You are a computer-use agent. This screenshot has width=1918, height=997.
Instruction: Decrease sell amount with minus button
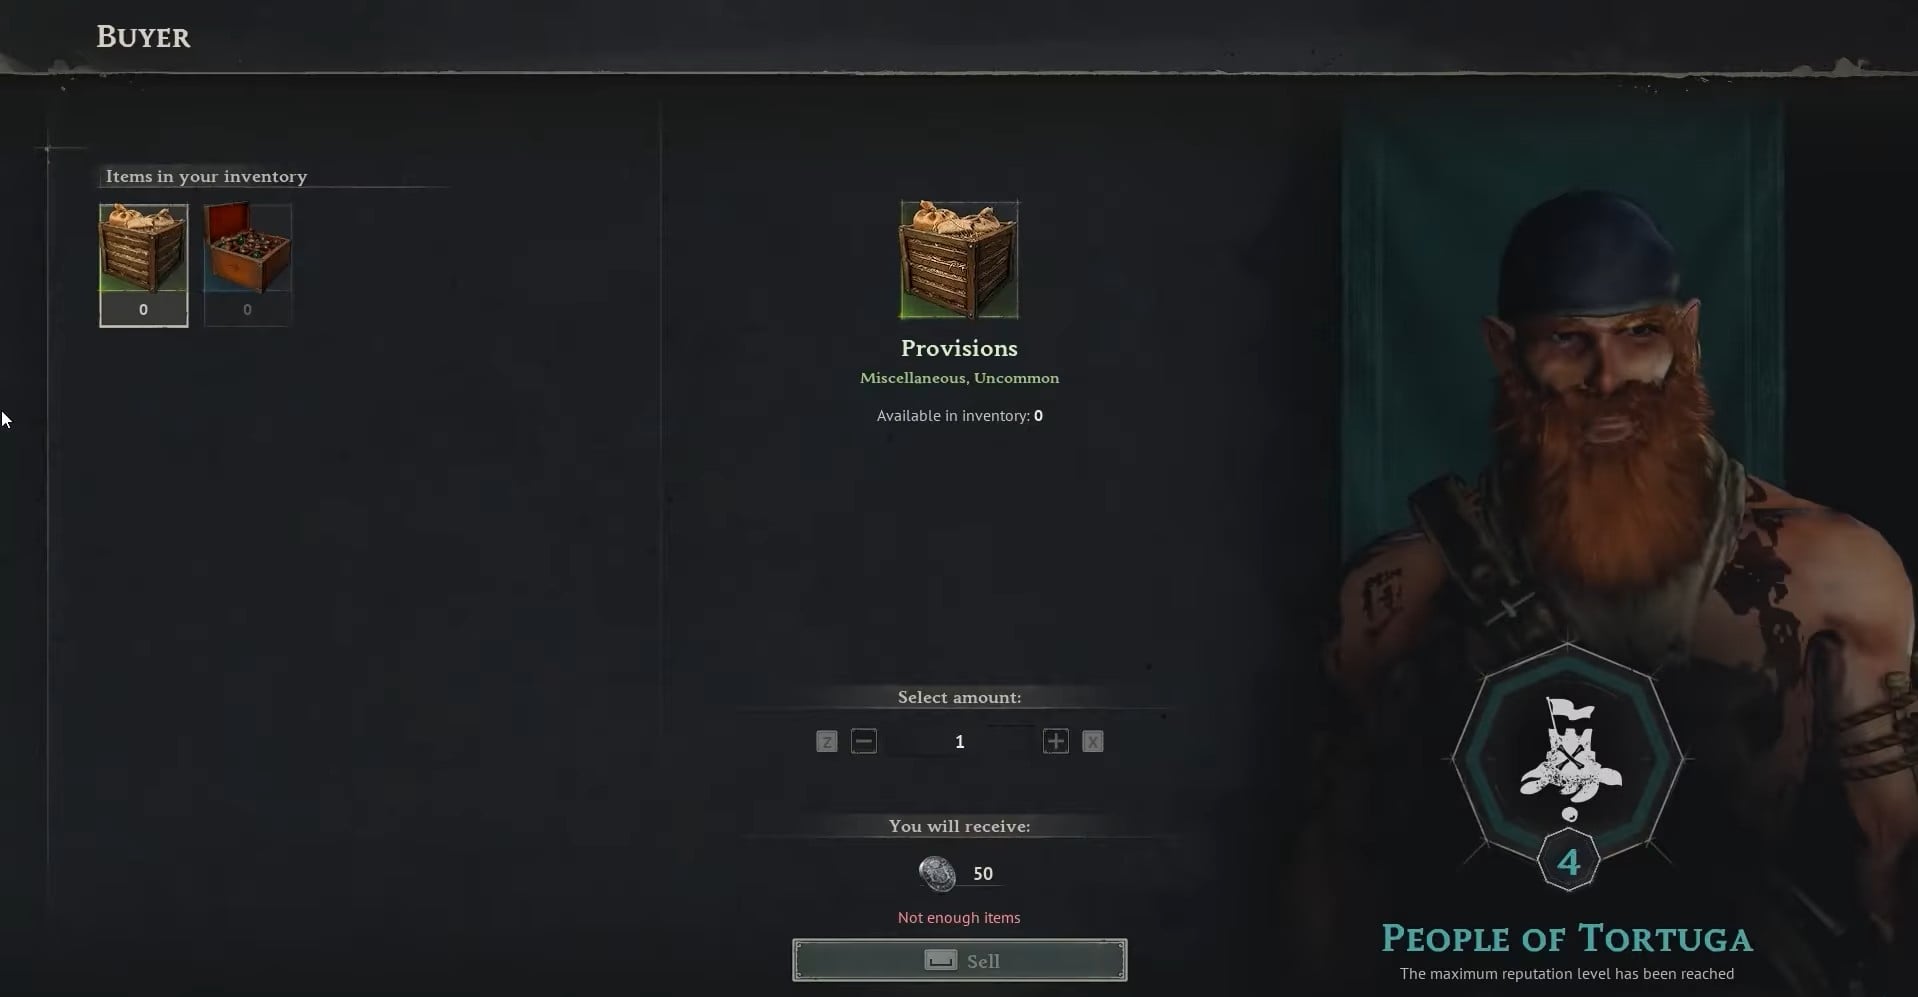click(x=864, y=741)
